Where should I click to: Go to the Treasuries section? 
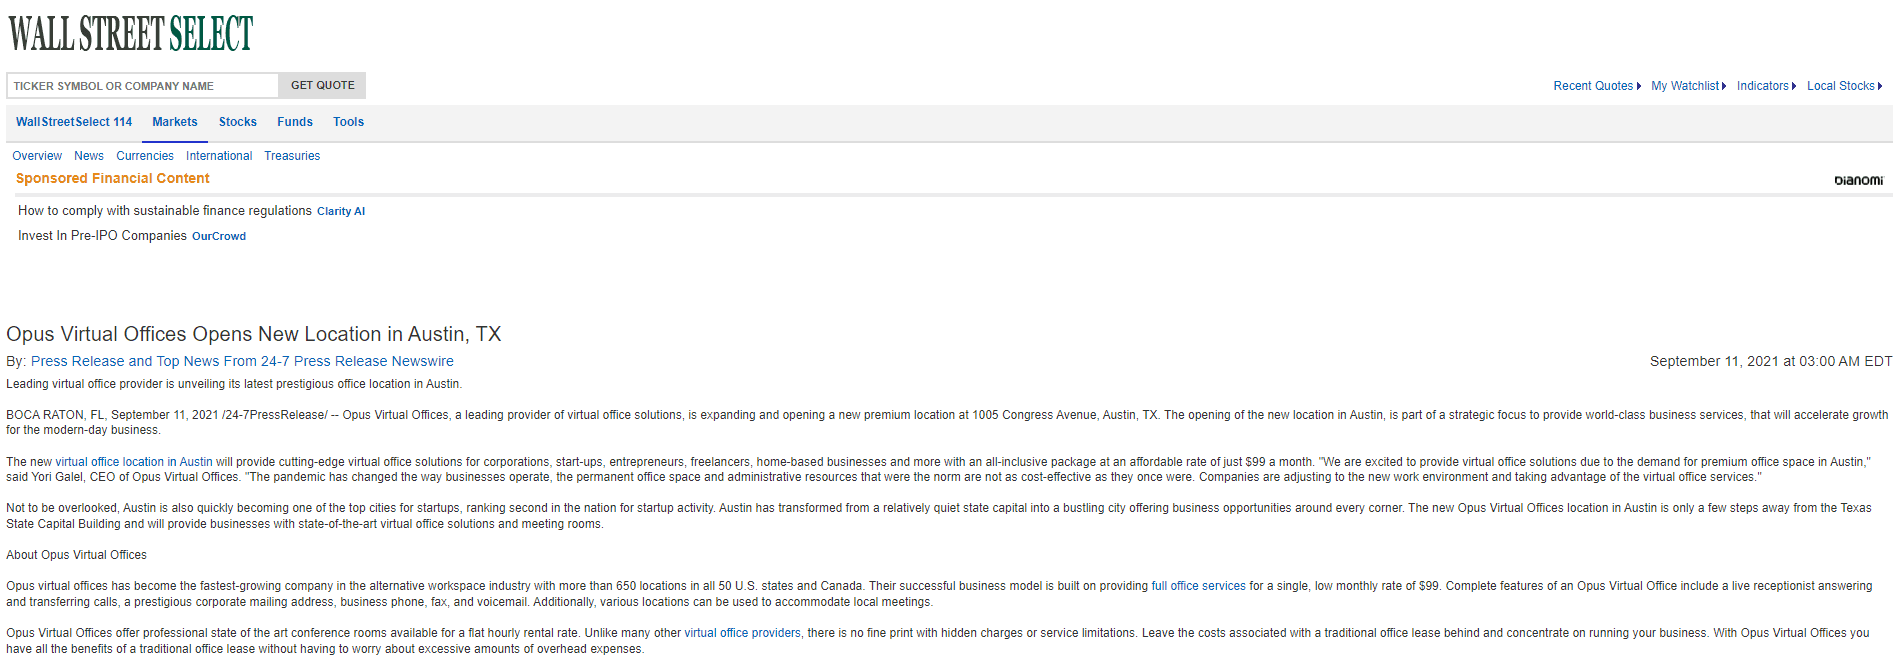(292, 156)
